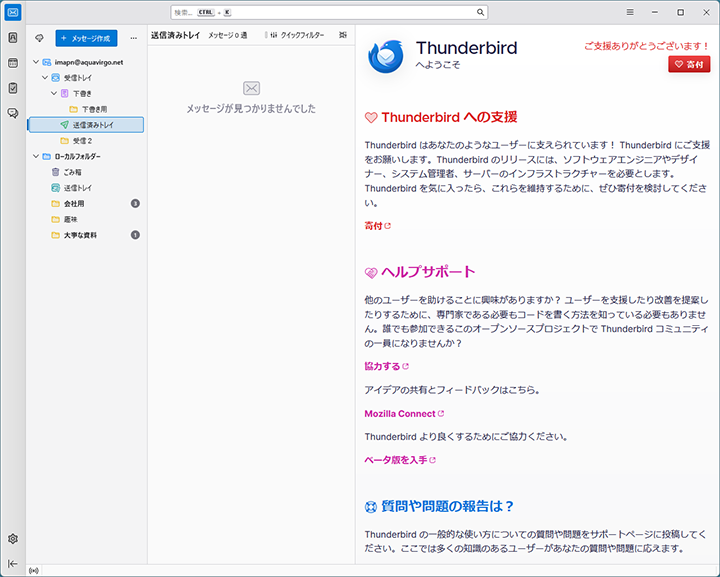Click the imapn@aquavirgo.net account icon

pyautogui.click(x=47, y=62)
